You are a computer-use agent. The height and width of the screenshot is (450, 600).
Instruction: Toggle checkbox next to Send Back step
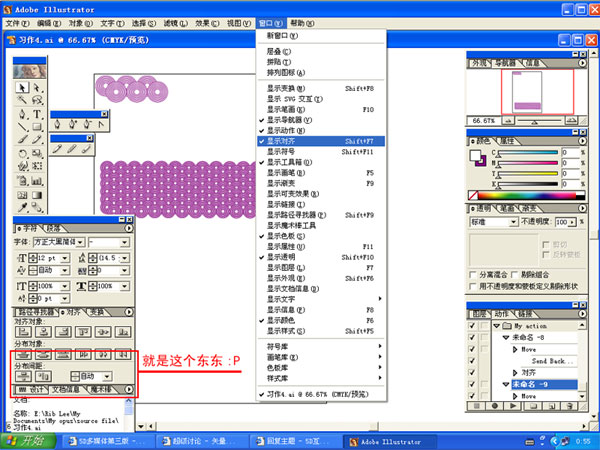pos(472,361)
